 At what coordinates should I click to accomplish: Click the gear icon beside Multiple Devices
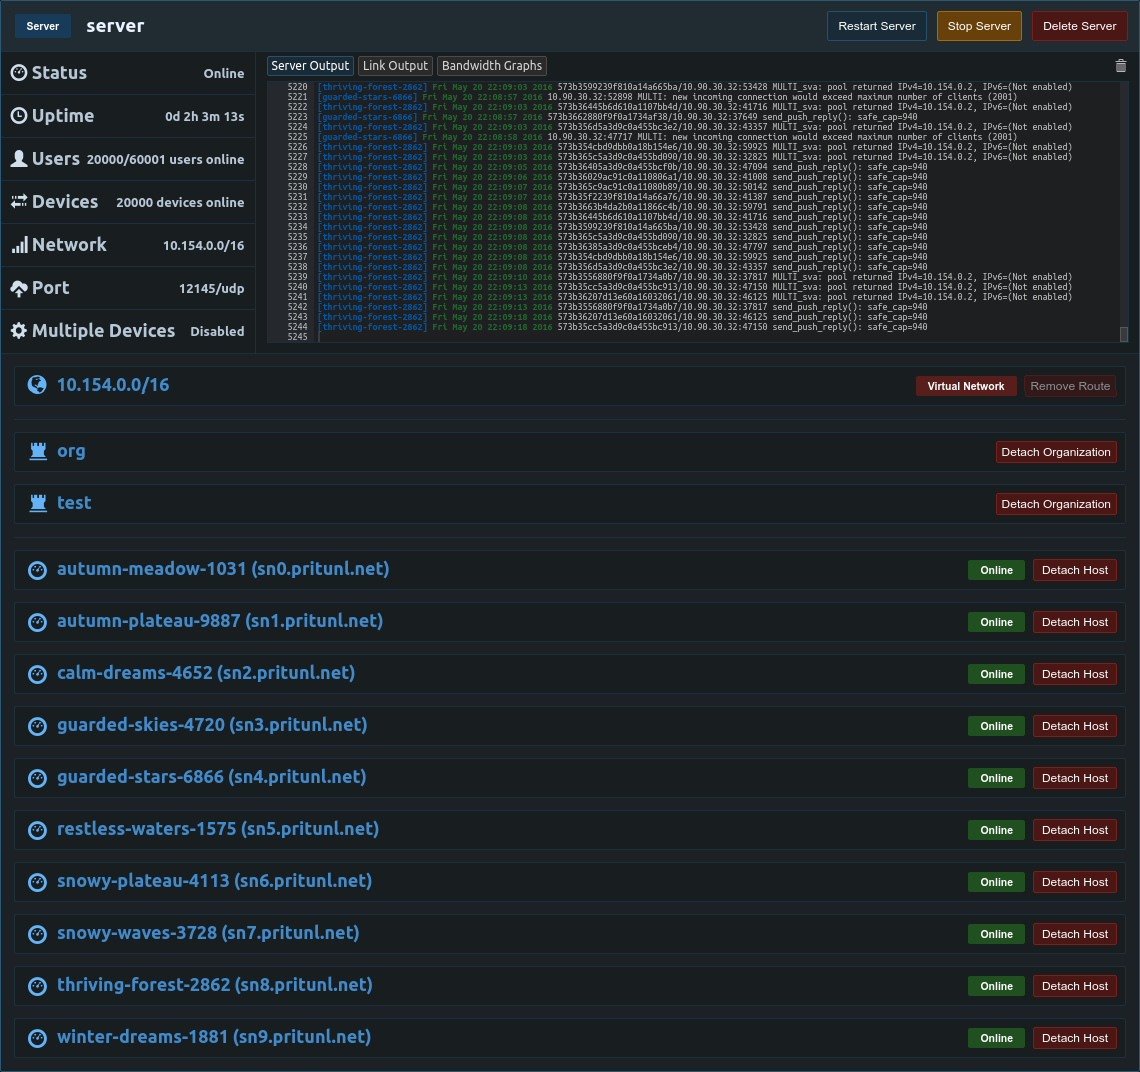tap(19, 331)
